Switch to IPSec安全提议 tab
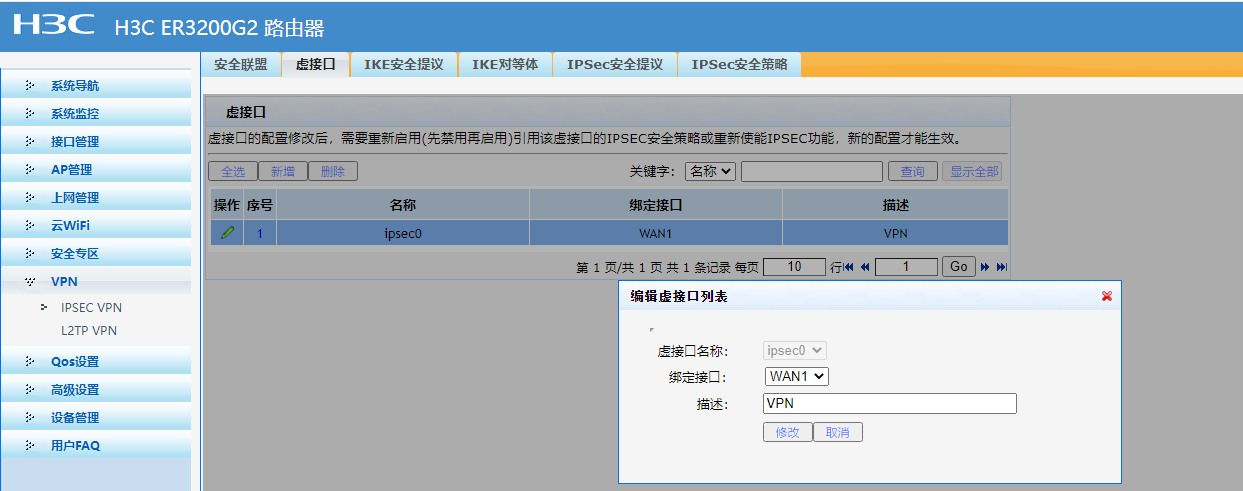Screen dimensions: 1243x491 (x=615, y=64)
